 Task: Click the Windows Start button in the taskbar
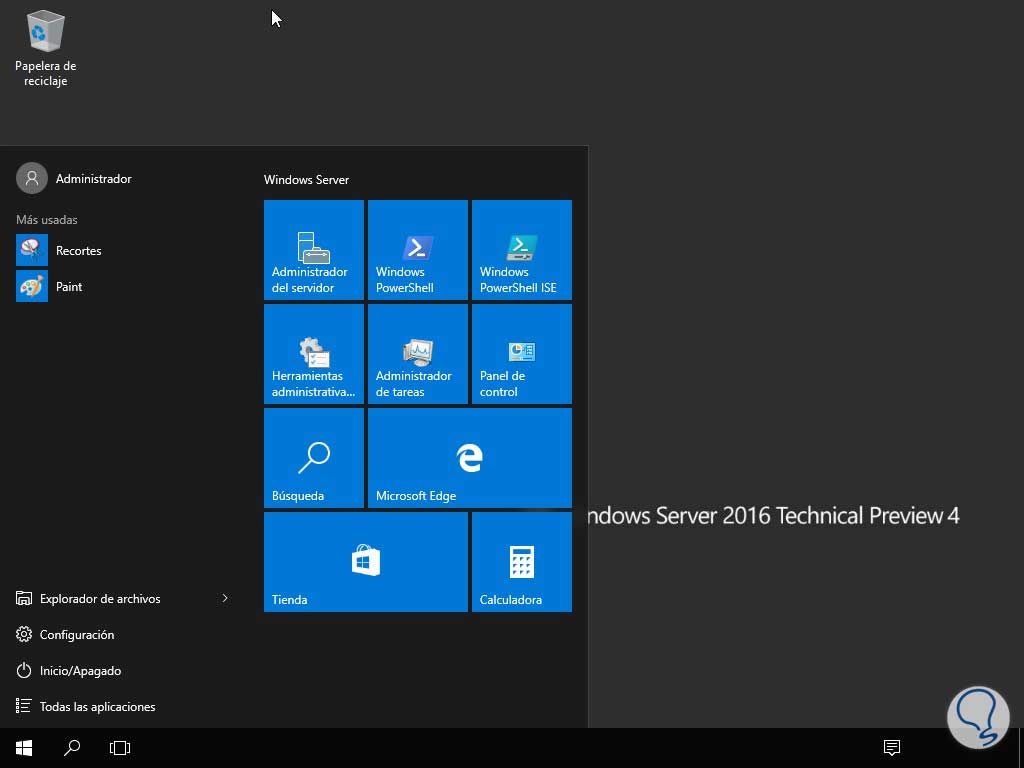(24, 747)
